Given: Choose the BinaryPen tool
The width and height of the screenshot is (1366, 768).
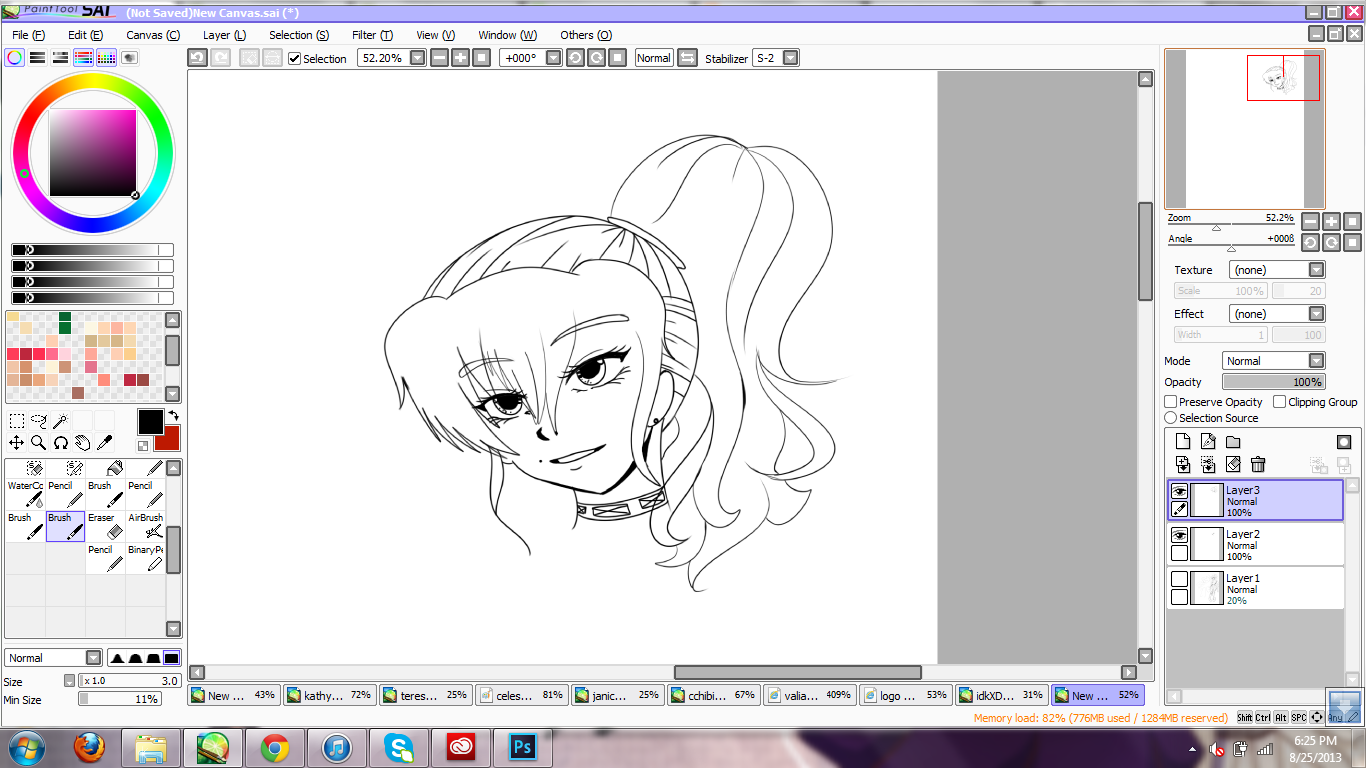Looking at the screenshot, I should 145,558.
